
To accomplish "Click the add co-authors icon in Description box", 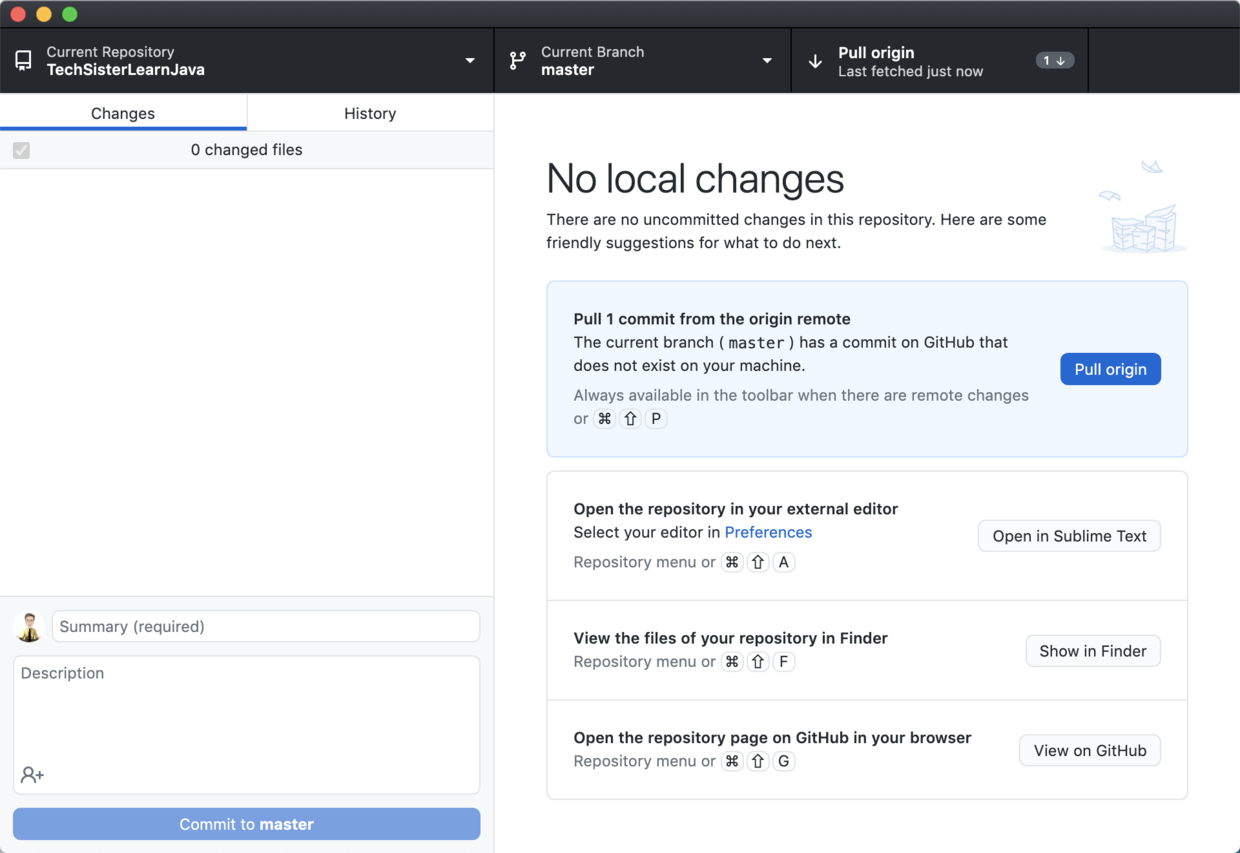I will coord(32,775).
